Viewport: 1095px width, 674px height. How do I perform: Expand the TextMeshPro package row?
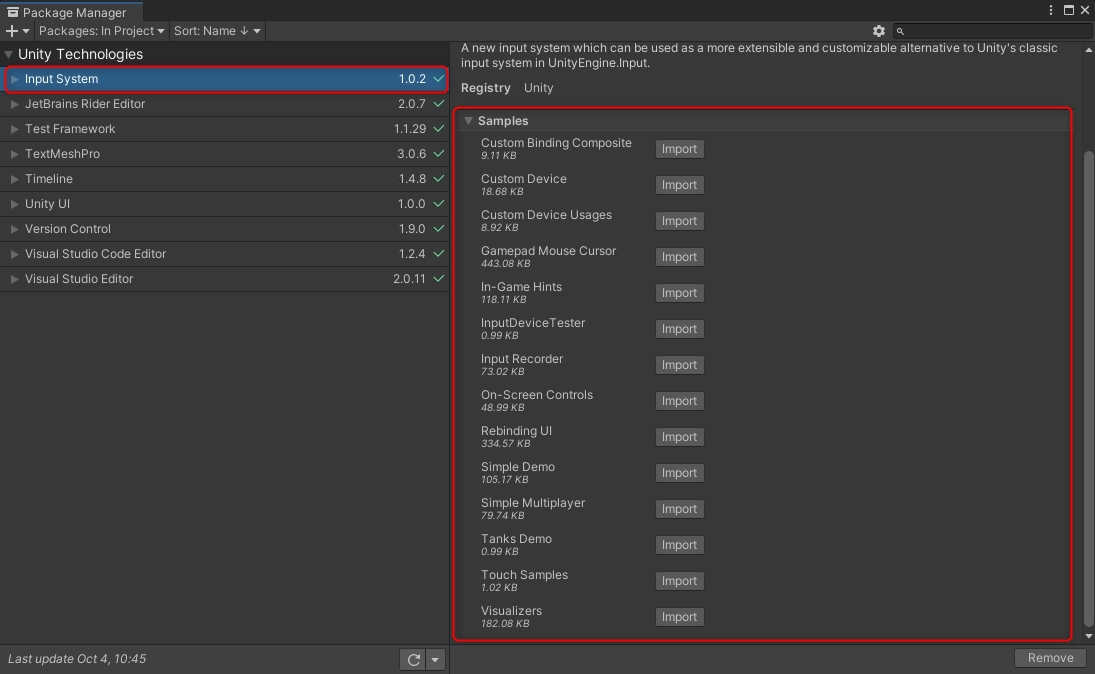click(14, 154)
